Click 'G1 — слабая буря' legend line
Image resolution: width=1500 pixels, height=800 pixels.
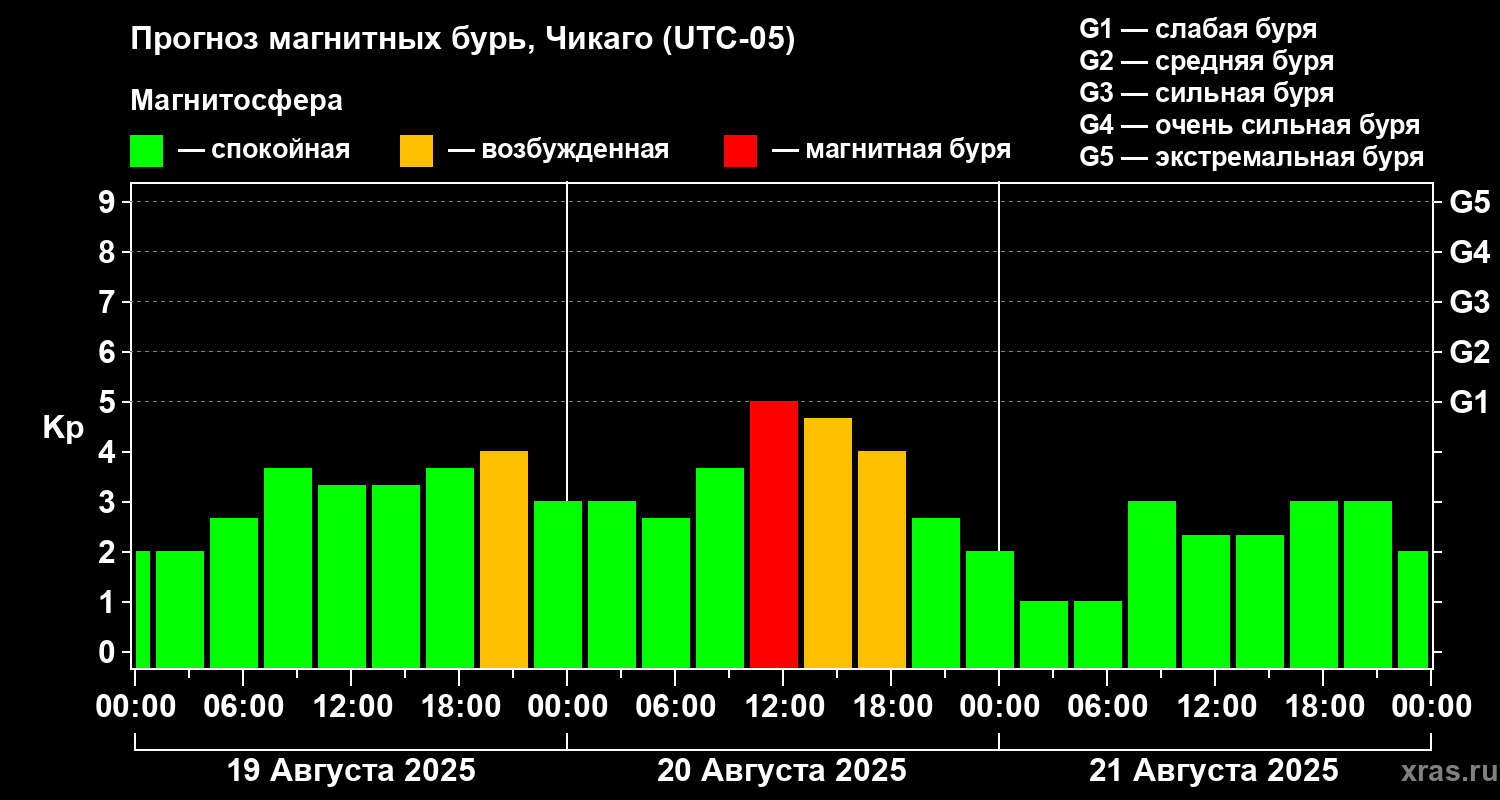point(1198,29)
